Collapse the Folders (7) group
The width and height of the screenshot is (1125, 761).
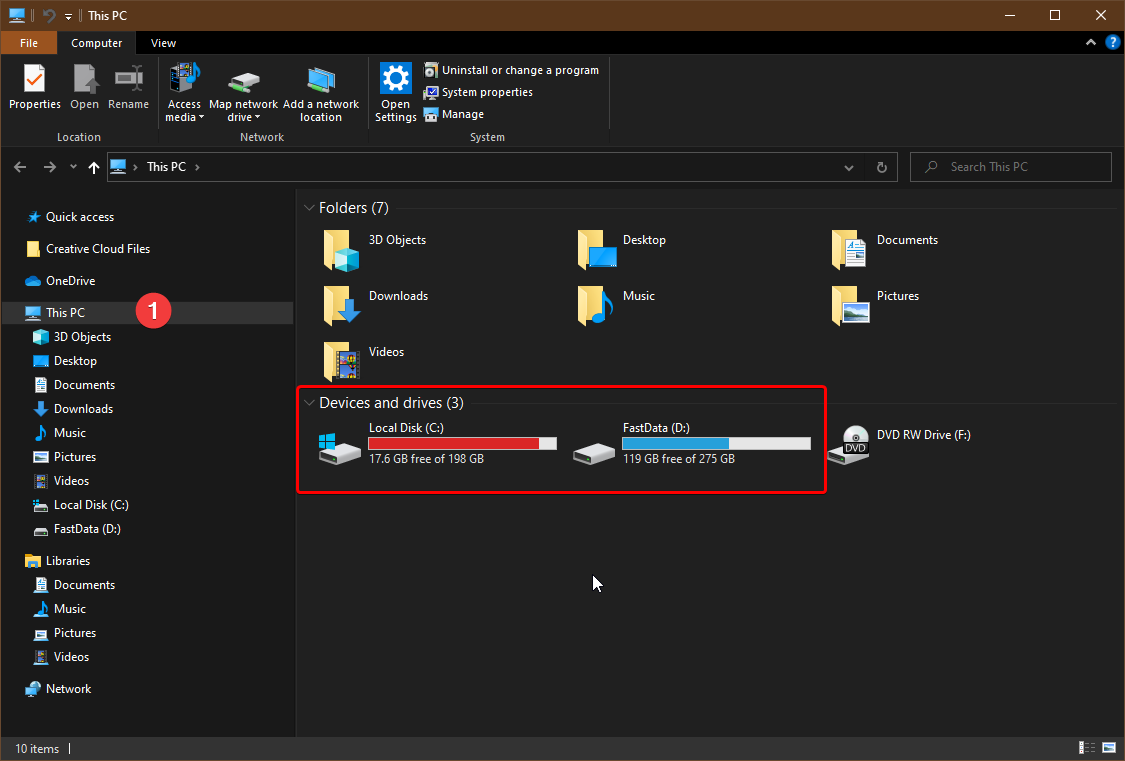(309, 208)
